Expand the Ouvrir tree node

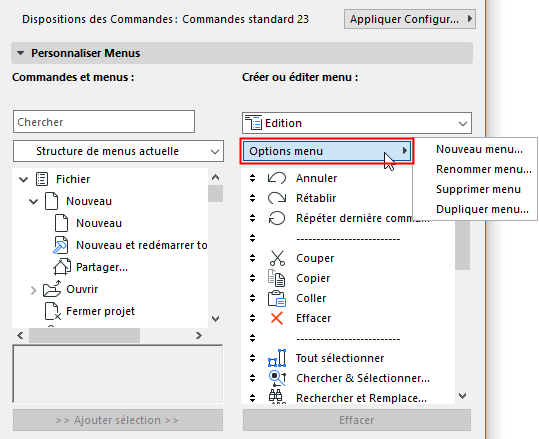(x=33, y=290)
